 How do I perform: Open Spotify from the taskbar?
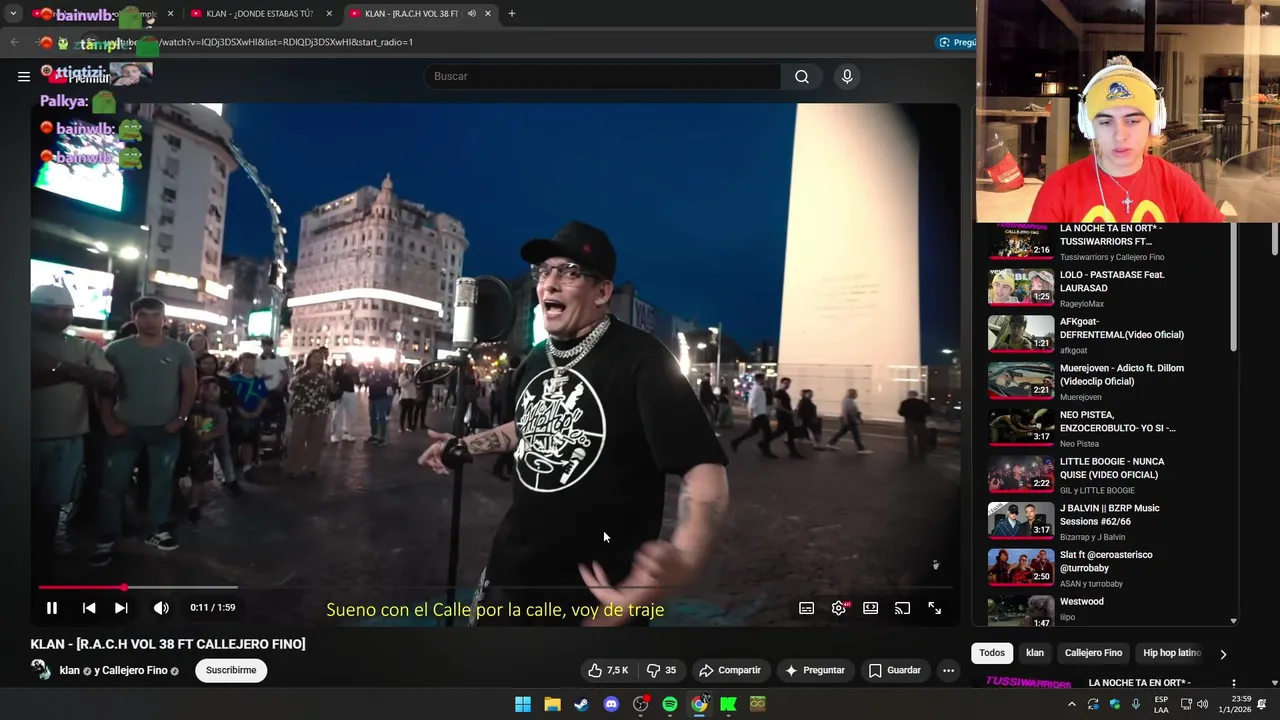[670, 704]
